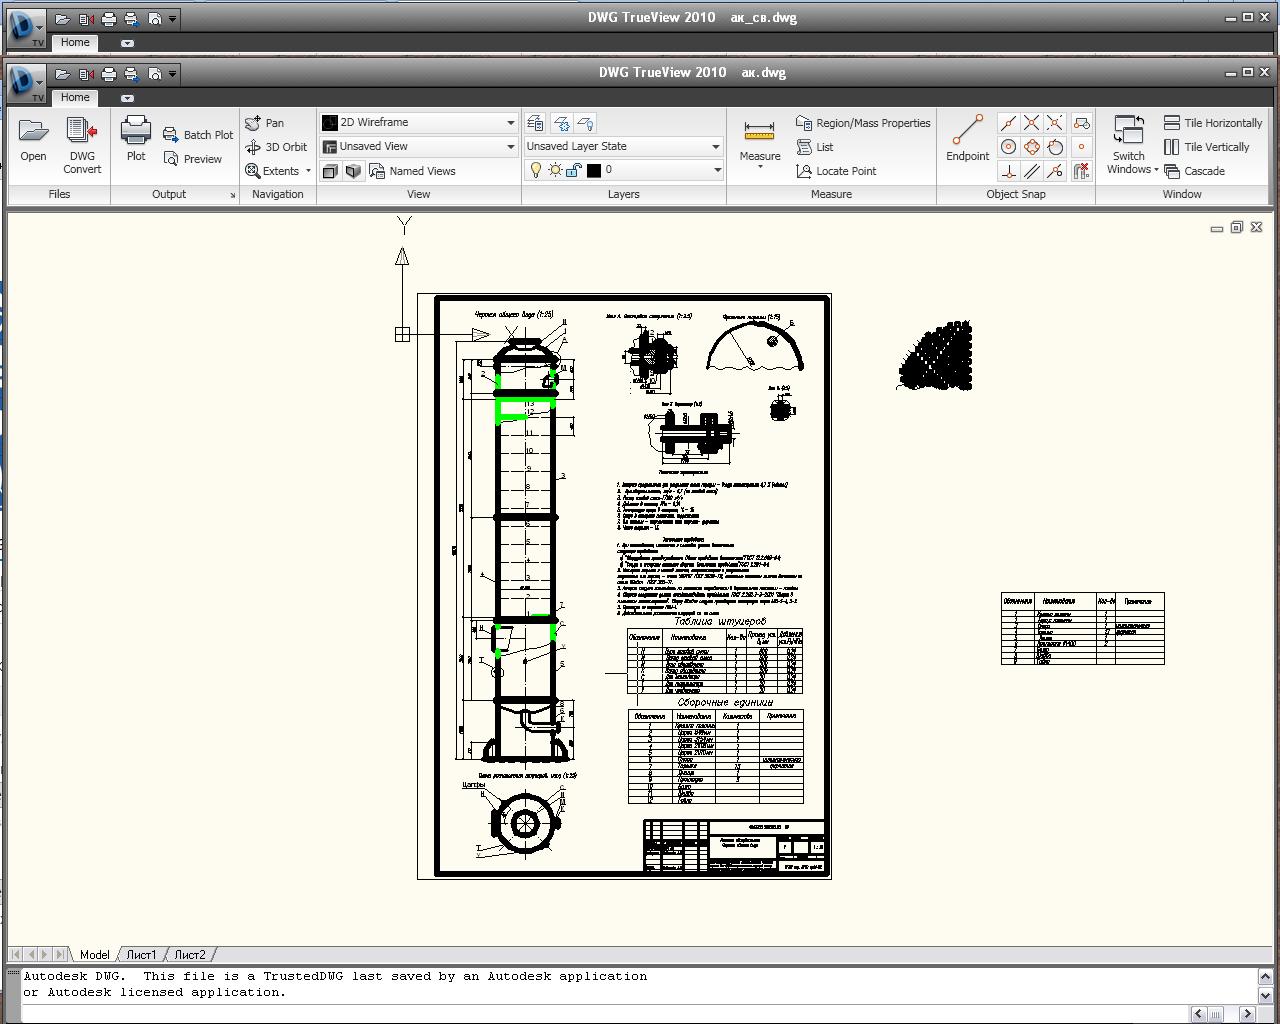This screenshot has height=1024, width=1280.
Task: Select the Locate Point tool
Action: (836, 171)
